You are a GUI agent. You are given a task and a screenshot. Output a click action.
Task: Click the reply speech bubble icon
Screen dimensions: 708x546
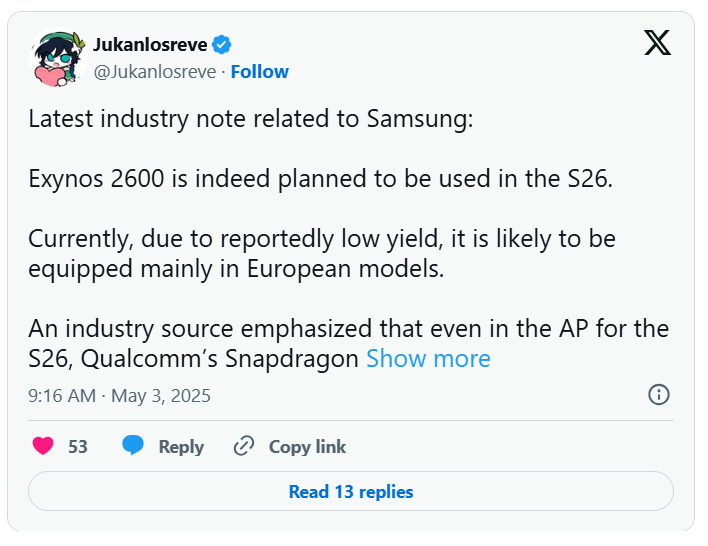(x=133, y=445)
